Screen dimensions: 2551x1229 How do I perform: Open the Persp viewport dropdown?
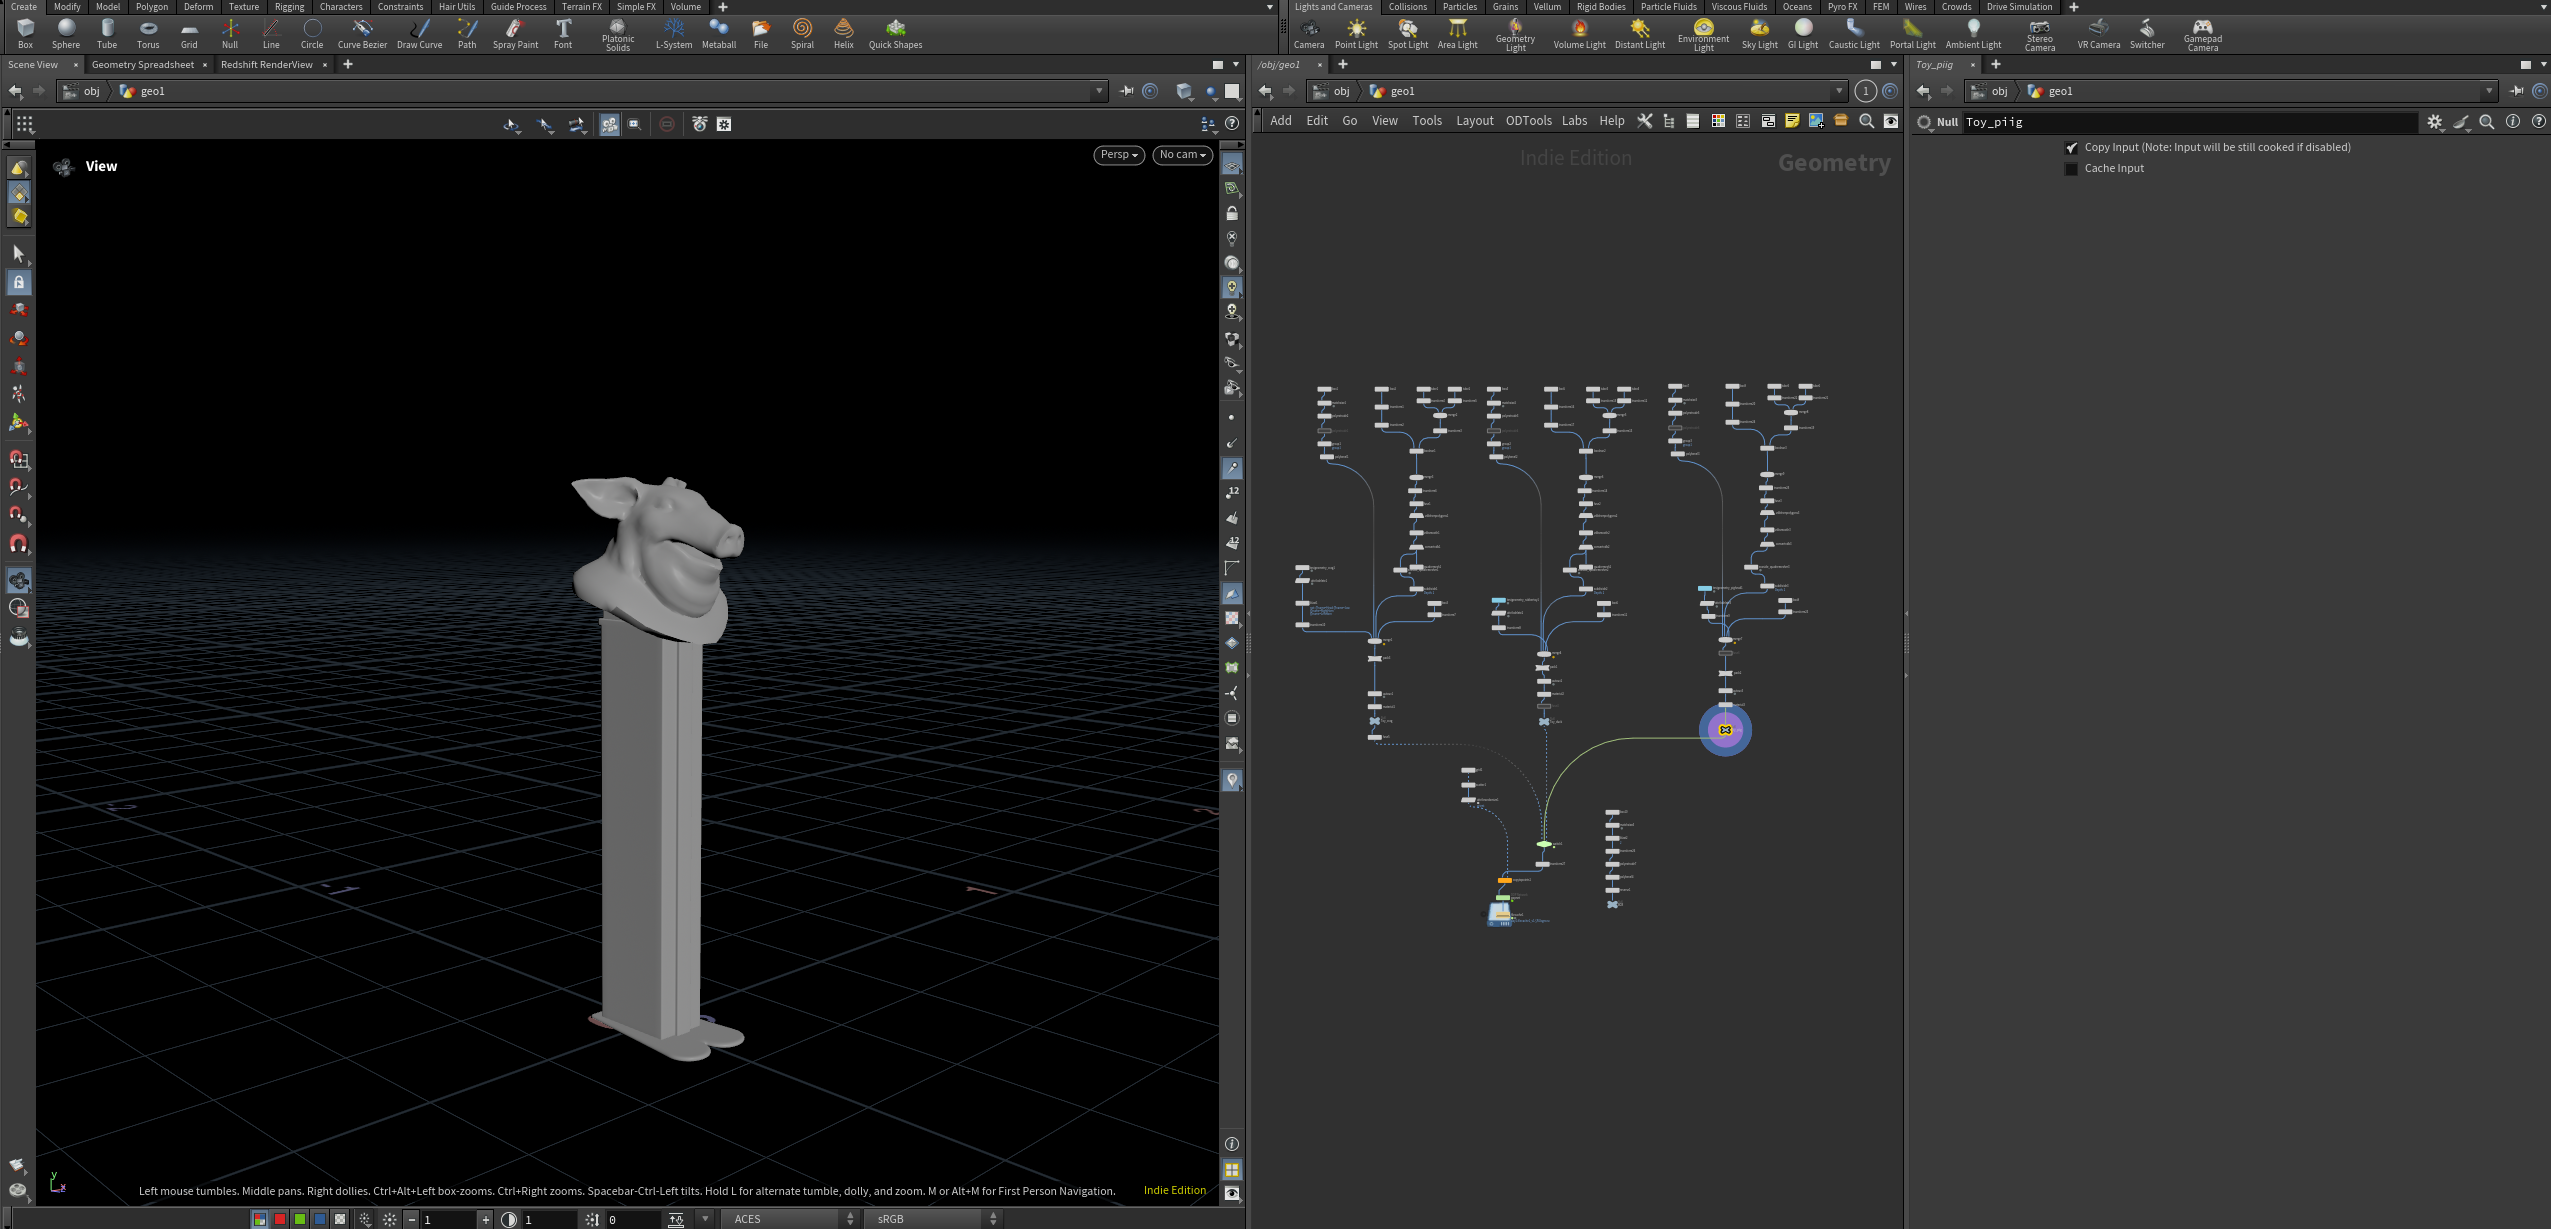tap(1119, 155)
